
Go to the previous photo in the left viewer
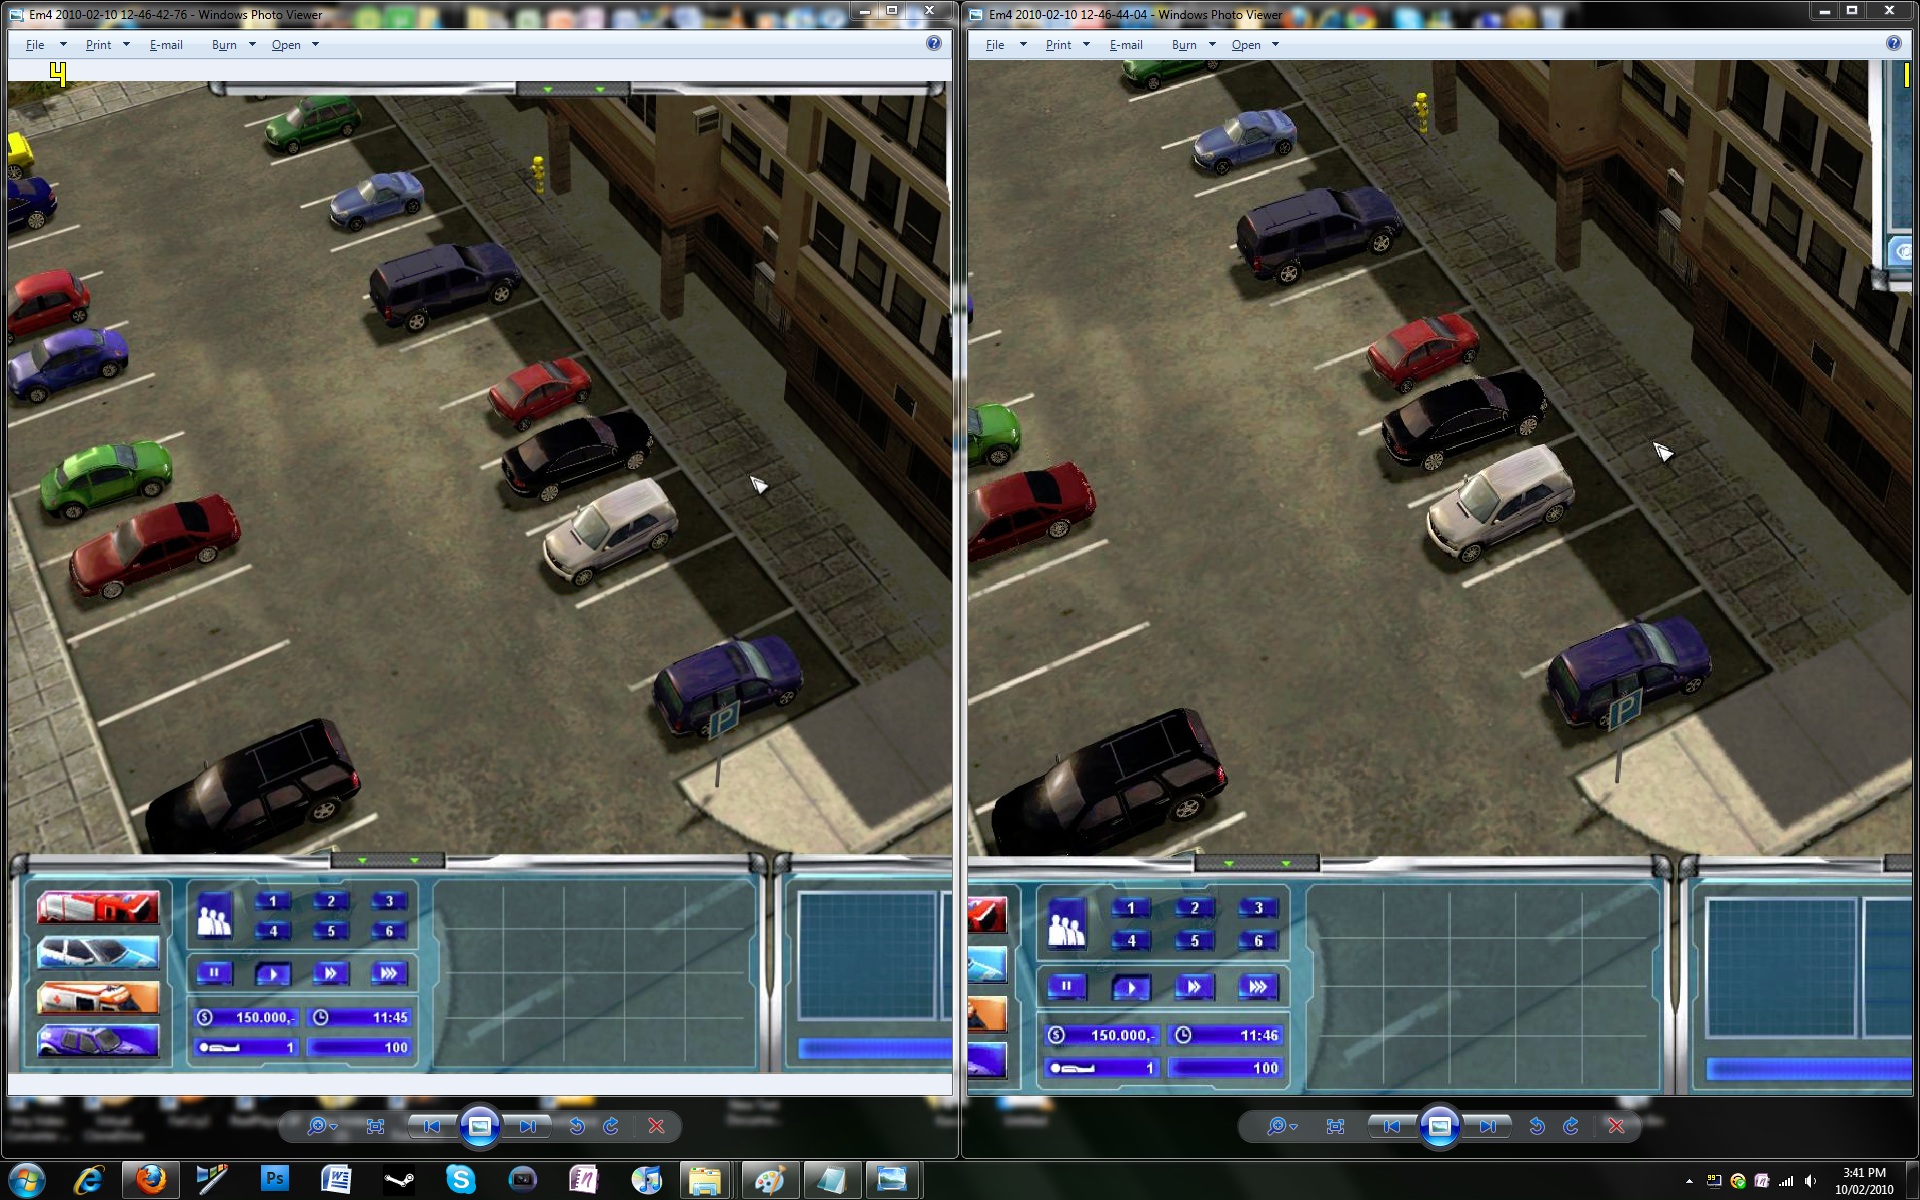point(432,1127)
